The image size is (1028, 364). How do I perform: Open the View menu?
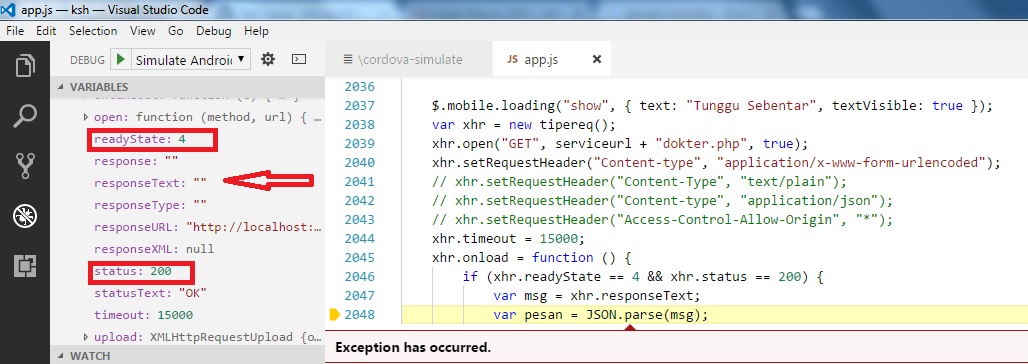pos(142,31)
